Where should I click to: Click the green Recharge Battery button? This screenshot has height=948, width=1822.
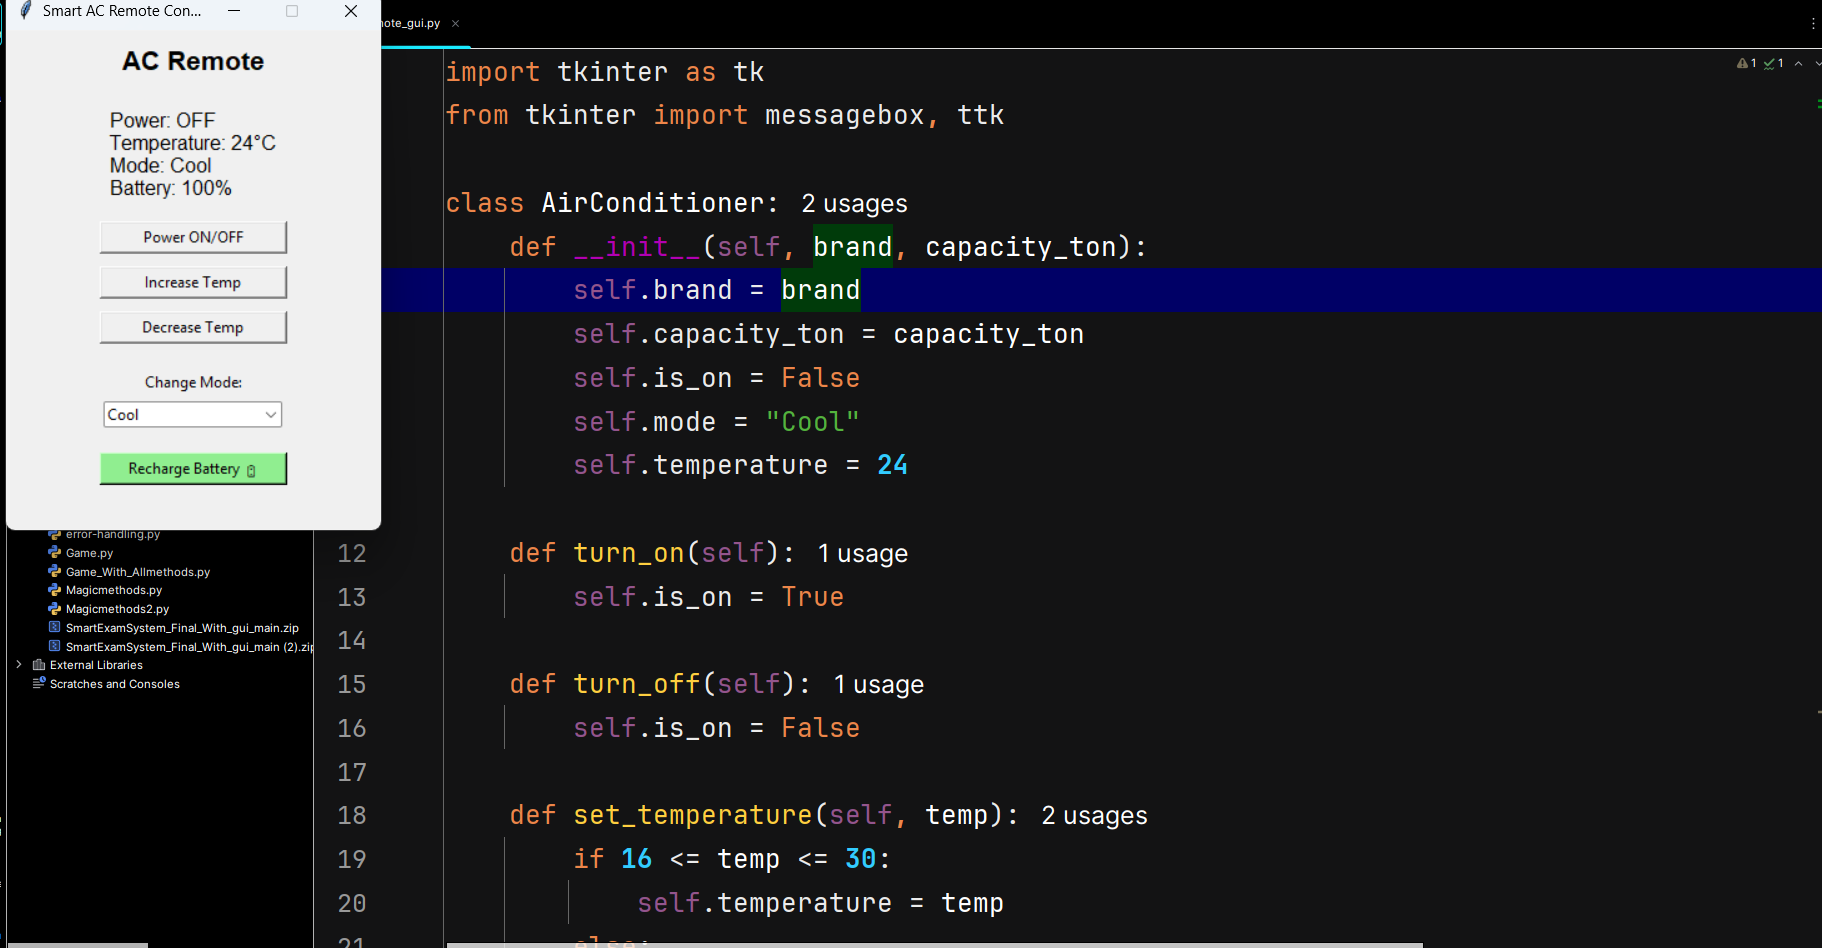coord(193,469)
